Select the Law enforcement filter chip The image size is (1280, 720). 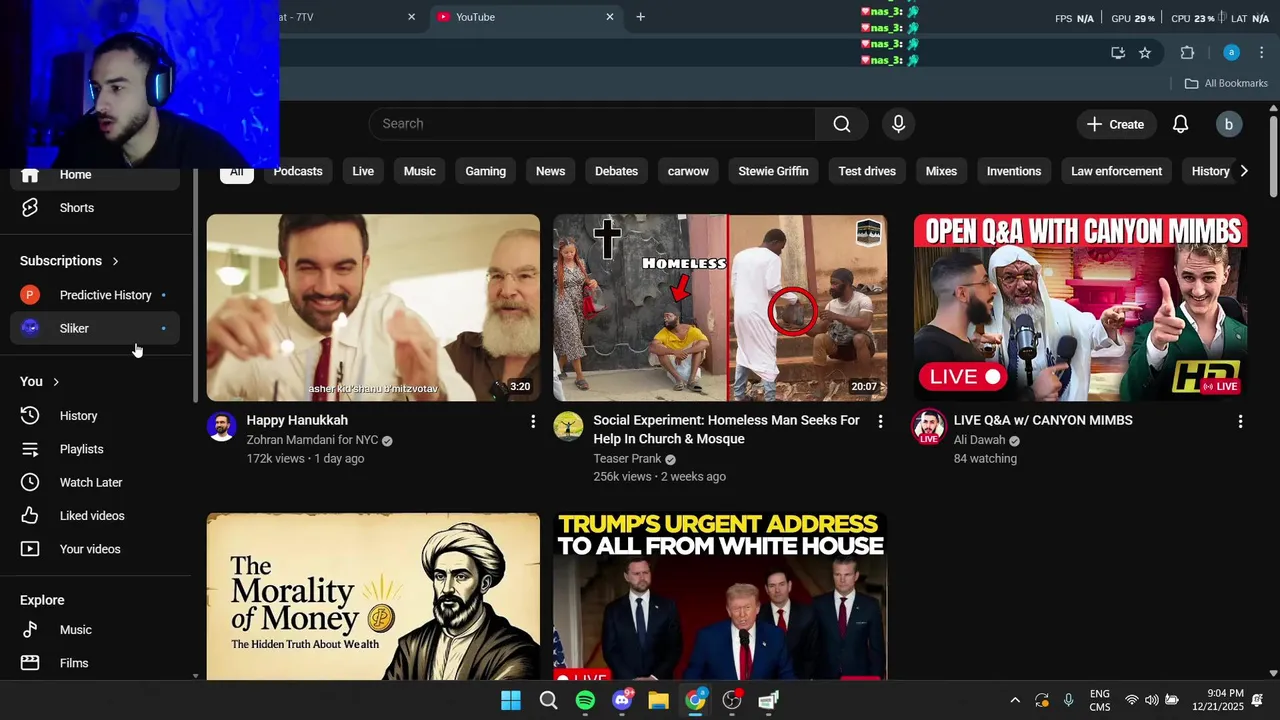coord(1116,171)
